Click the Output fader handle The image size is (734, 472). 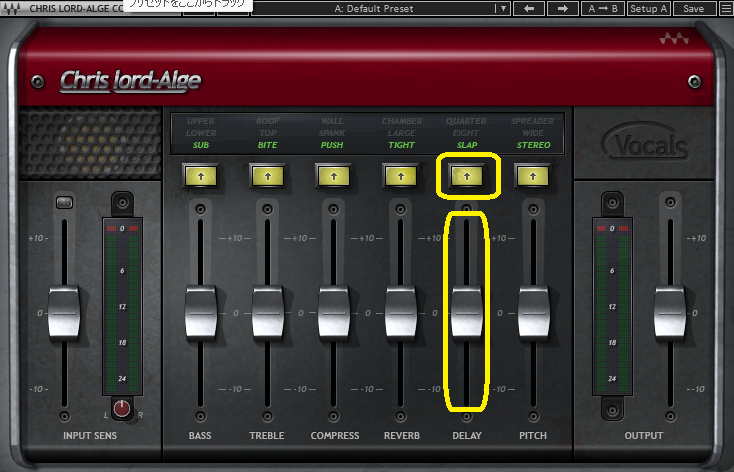[x=670, y=313]
